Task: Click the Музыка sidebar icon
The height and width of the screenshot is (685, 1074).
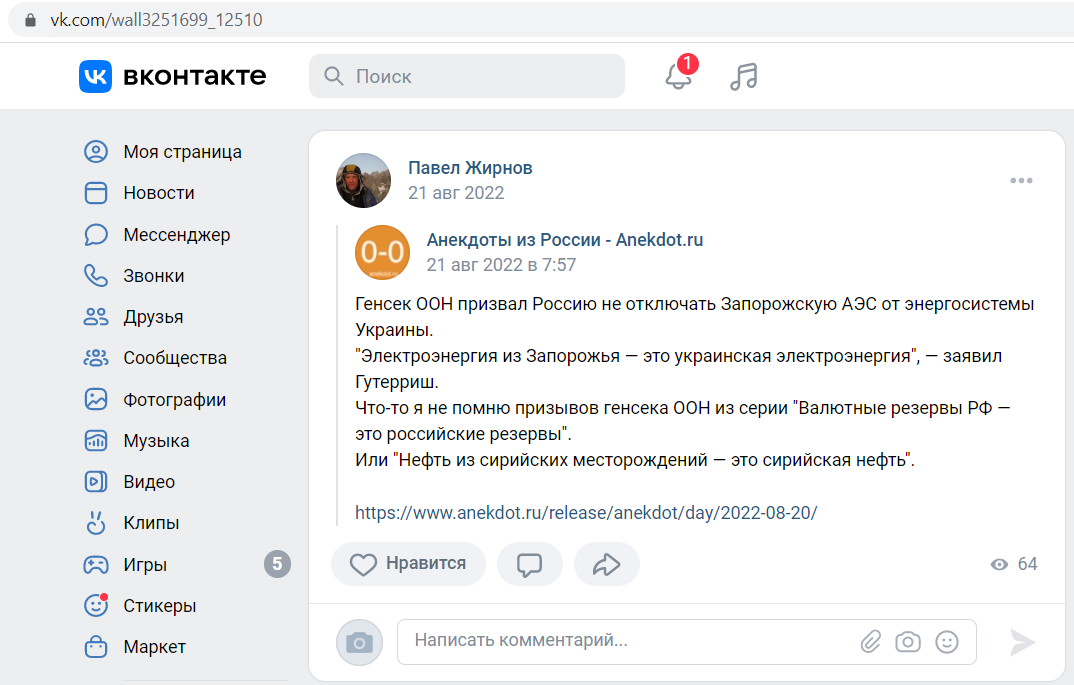Action: 96,440
